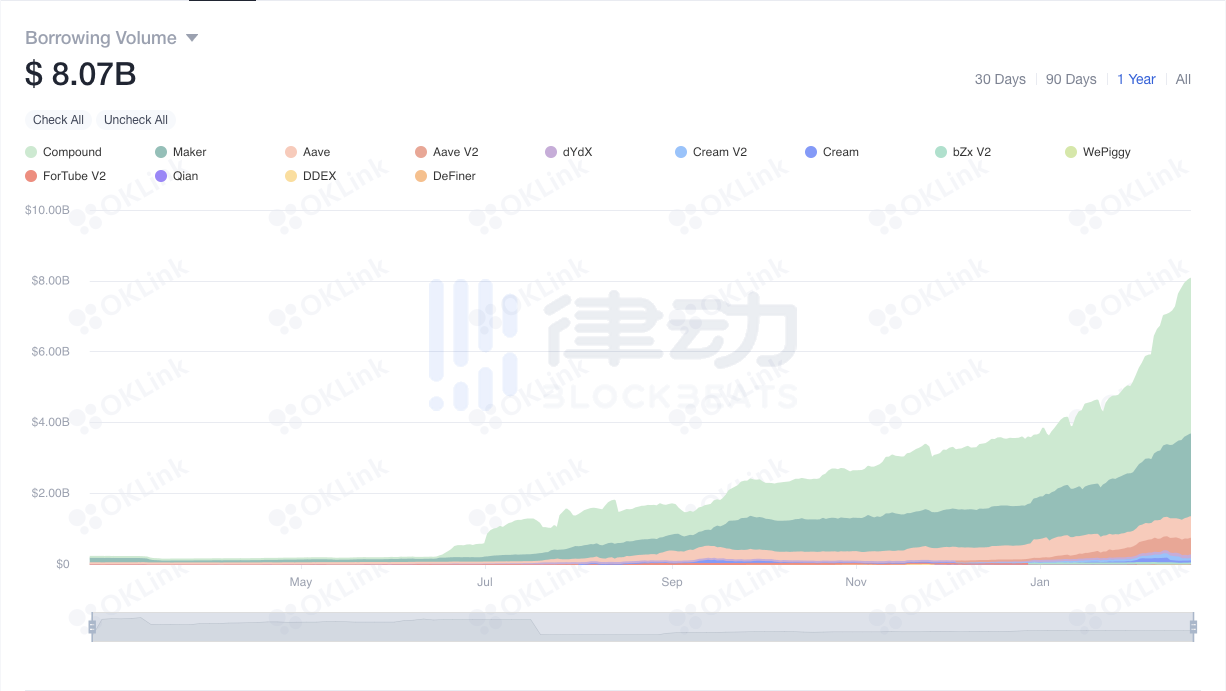1226x691 pixels.
Task: Click the Qian legend dot
Action: click(x=161, y=176)
